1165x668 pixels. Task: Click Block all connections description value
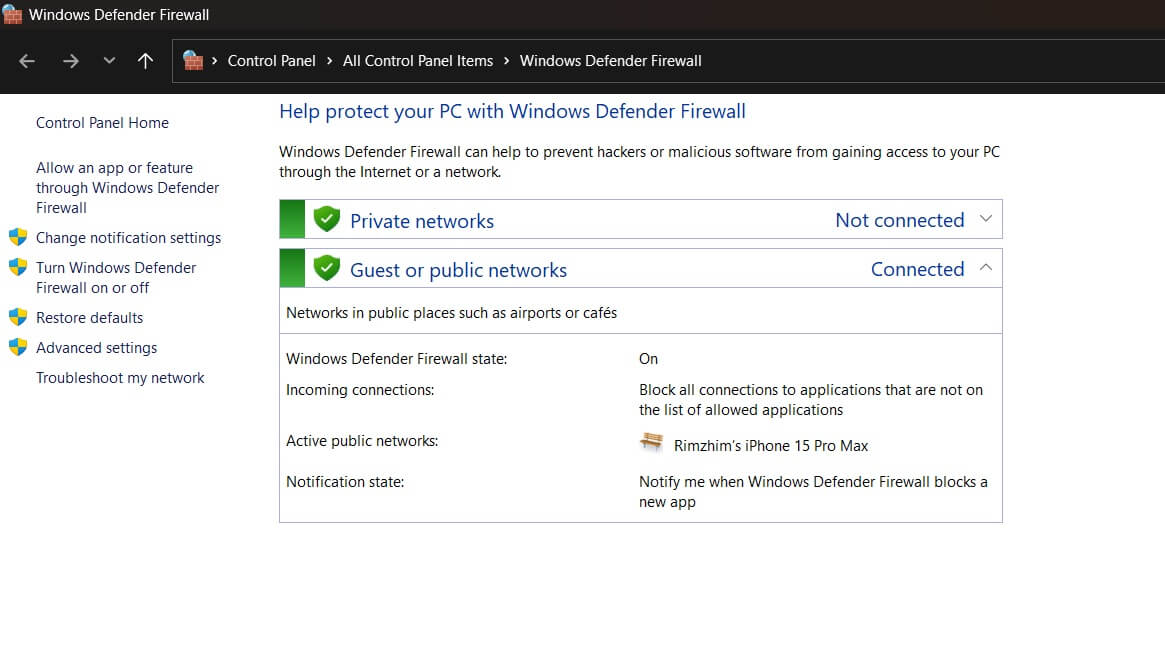[811, 400]
